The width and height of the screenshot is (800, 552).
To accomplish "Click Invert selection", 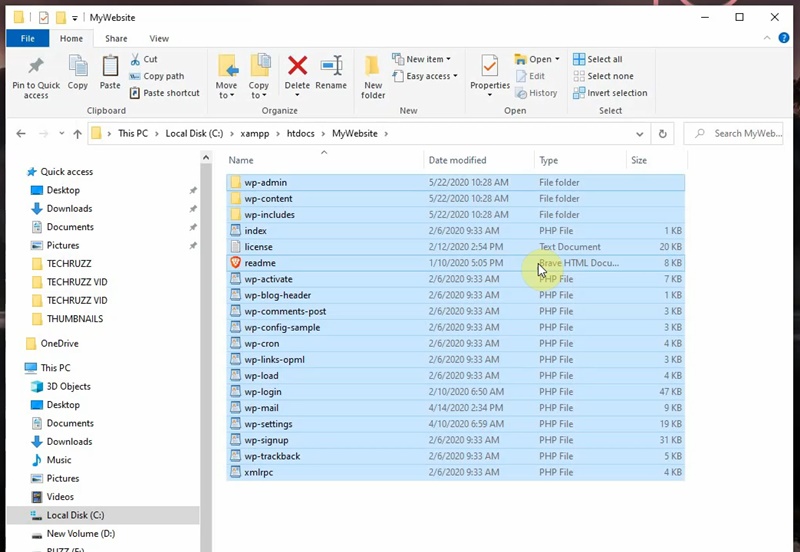I will (x=610, y=93).
